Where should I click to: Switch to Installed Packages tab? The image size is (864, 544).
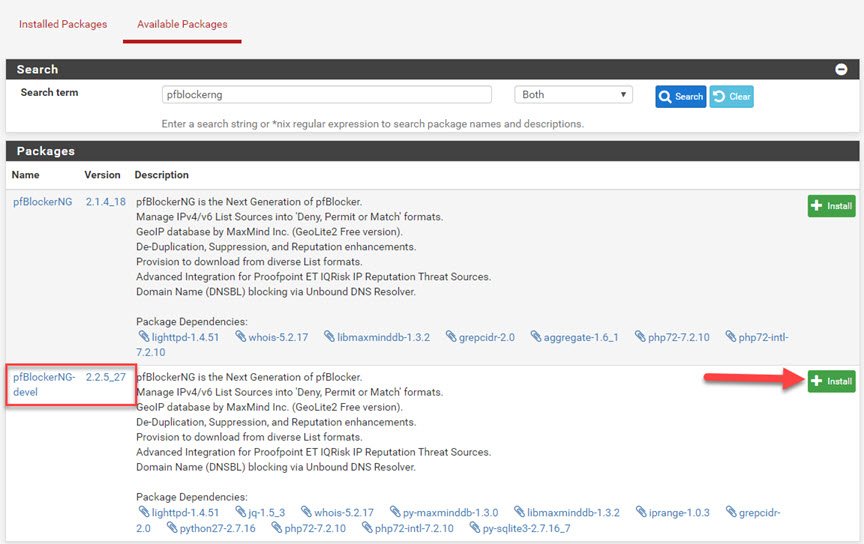coord(63,24)
